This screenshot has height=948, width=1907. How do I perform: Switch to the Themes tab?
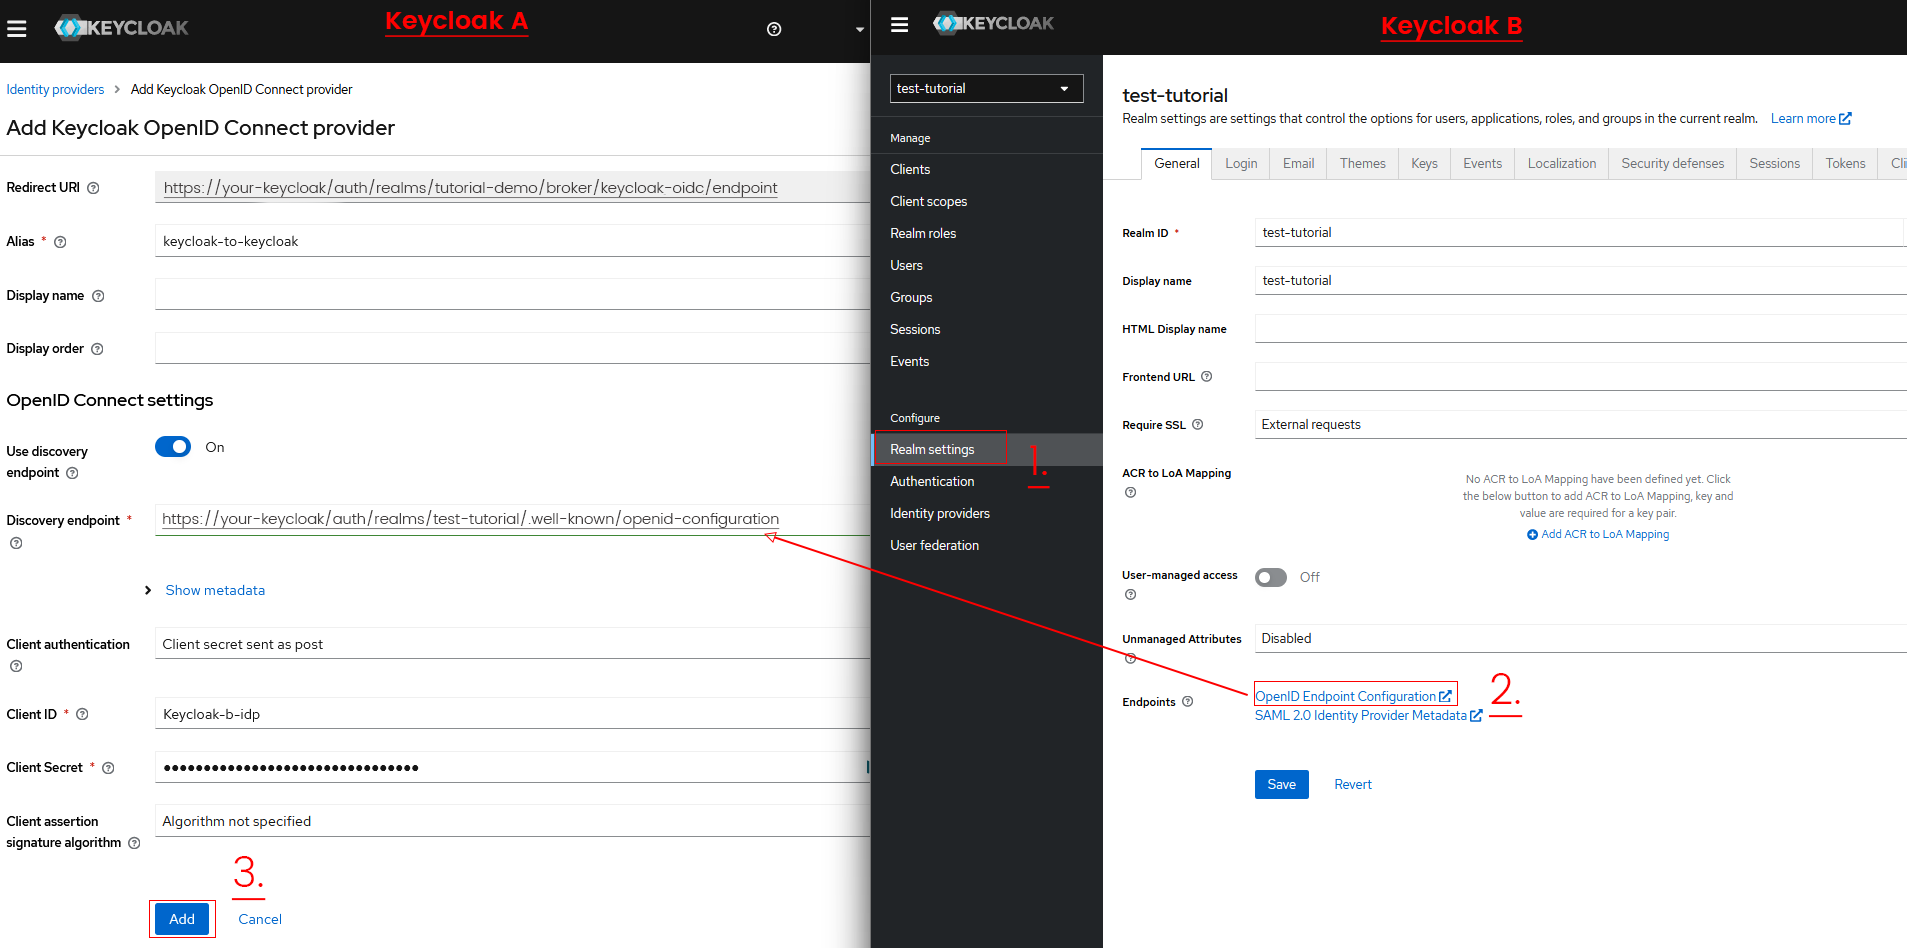(x=1362, y=163)
